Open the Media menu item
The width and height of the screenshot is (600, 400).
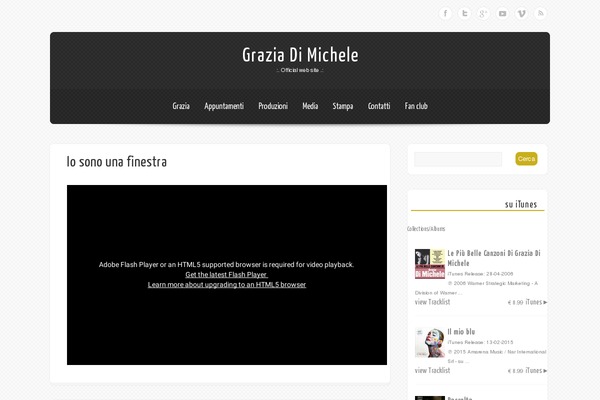point(310,106)
